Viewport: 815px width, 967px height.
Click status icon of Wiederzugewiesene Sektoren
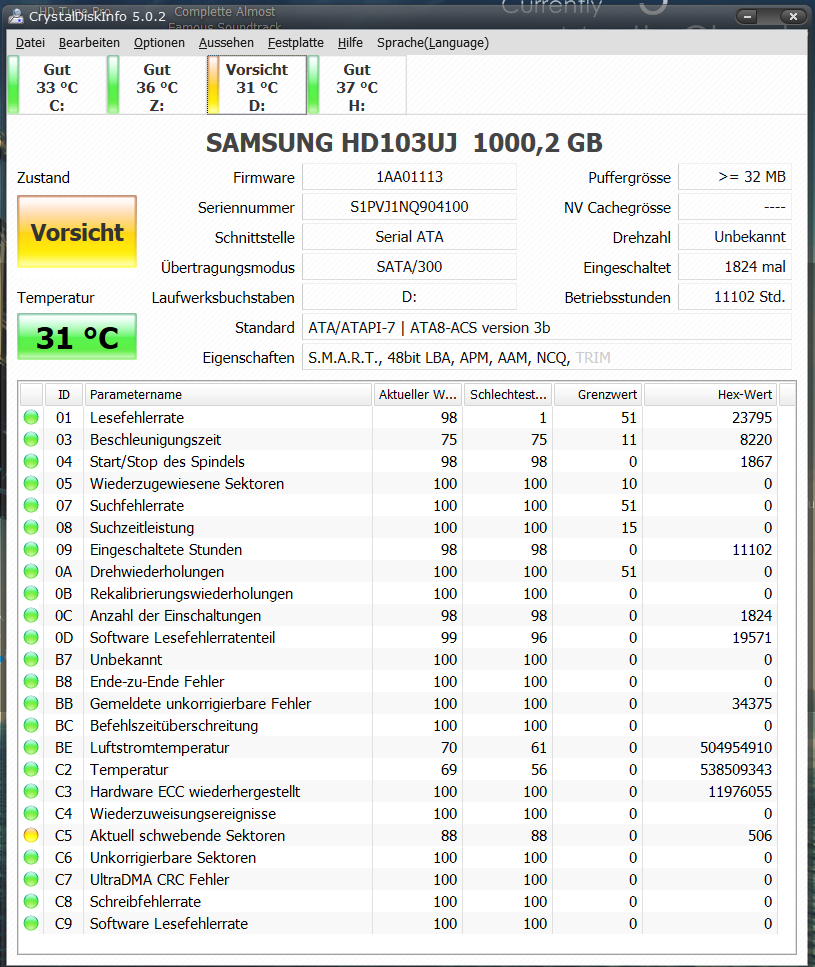click(31, 484)
